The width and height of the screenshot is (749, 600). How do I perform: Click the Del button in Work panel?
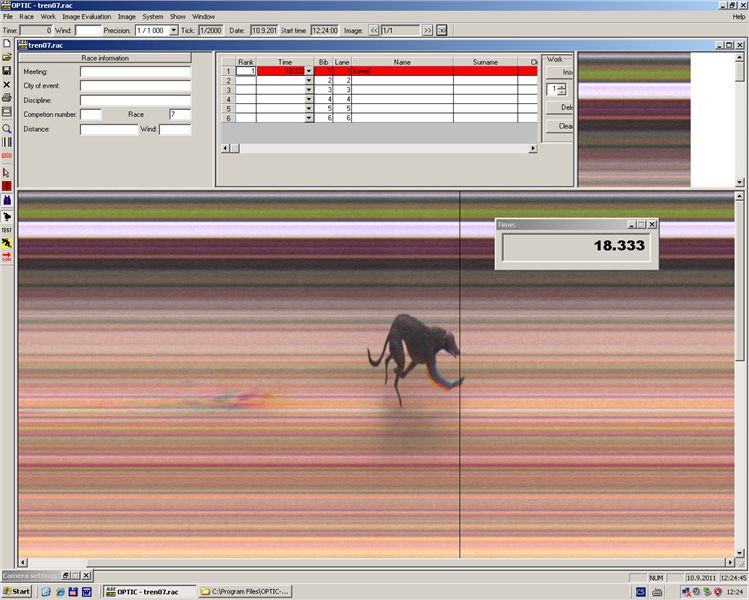click(560, 107)
